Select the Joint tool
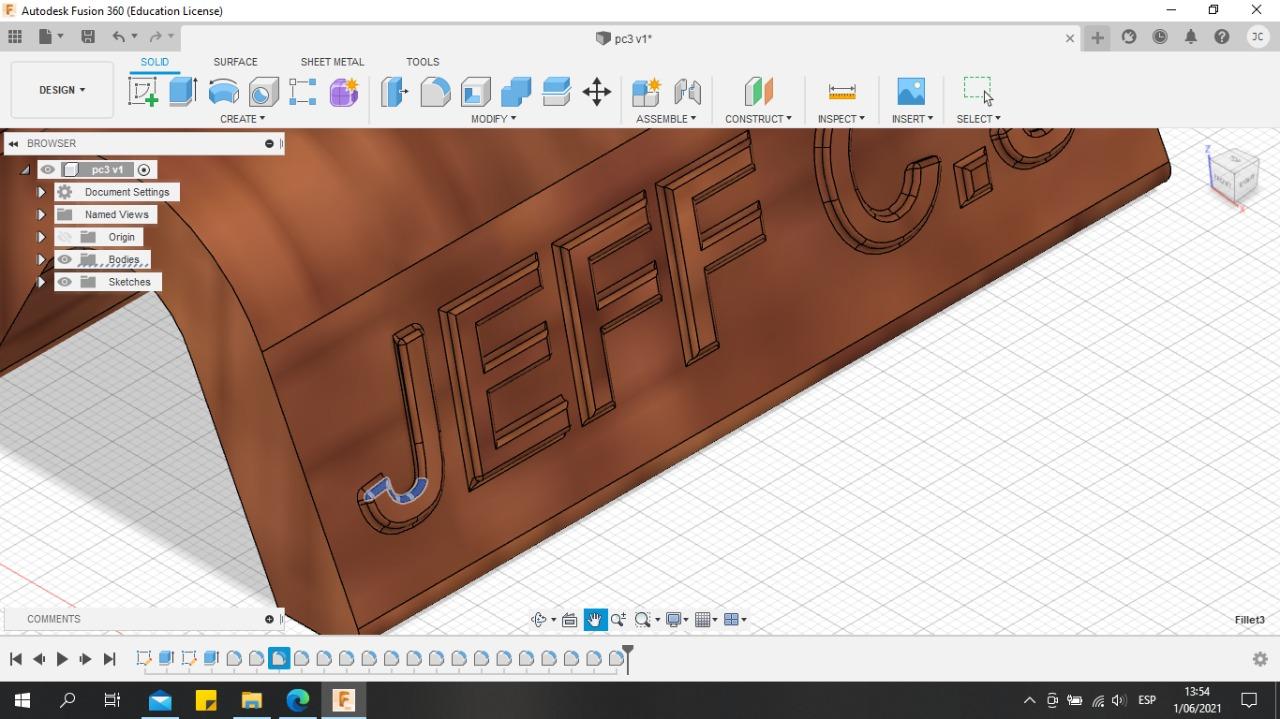1280x719 pixels. (x=687, y=92)
